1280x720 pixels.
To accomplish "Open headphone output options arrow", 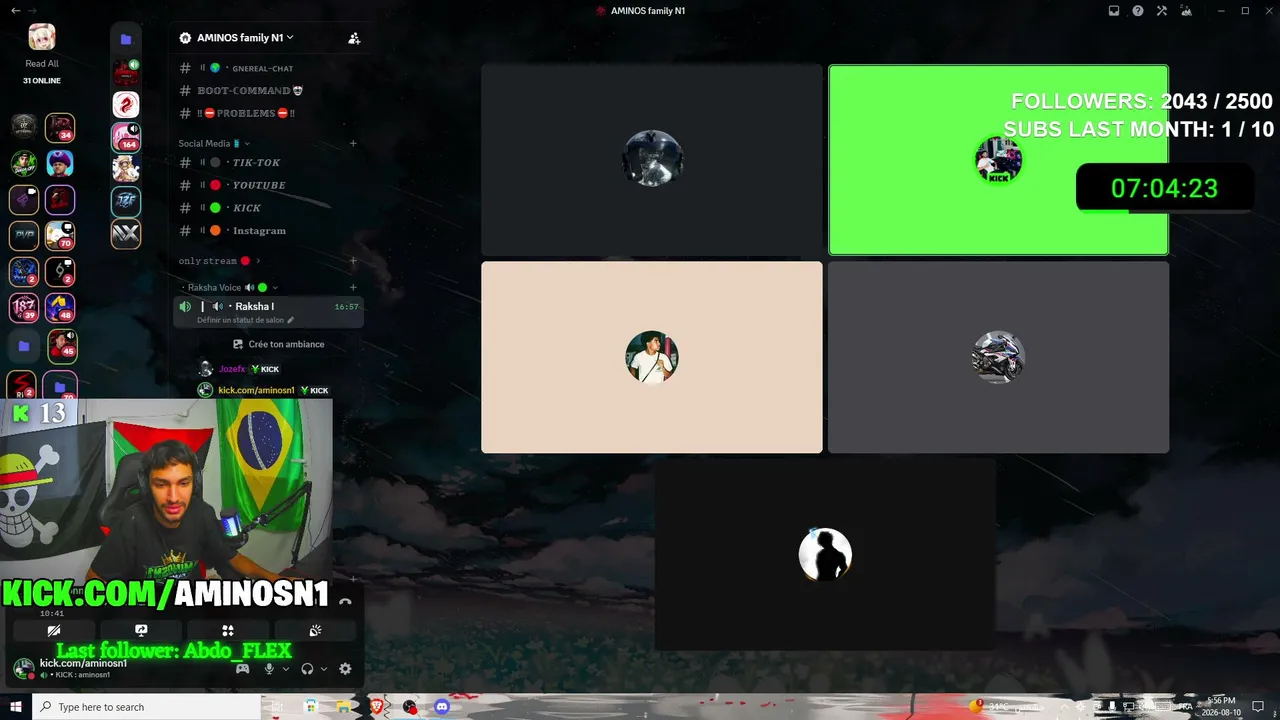I will pos(324,669).
